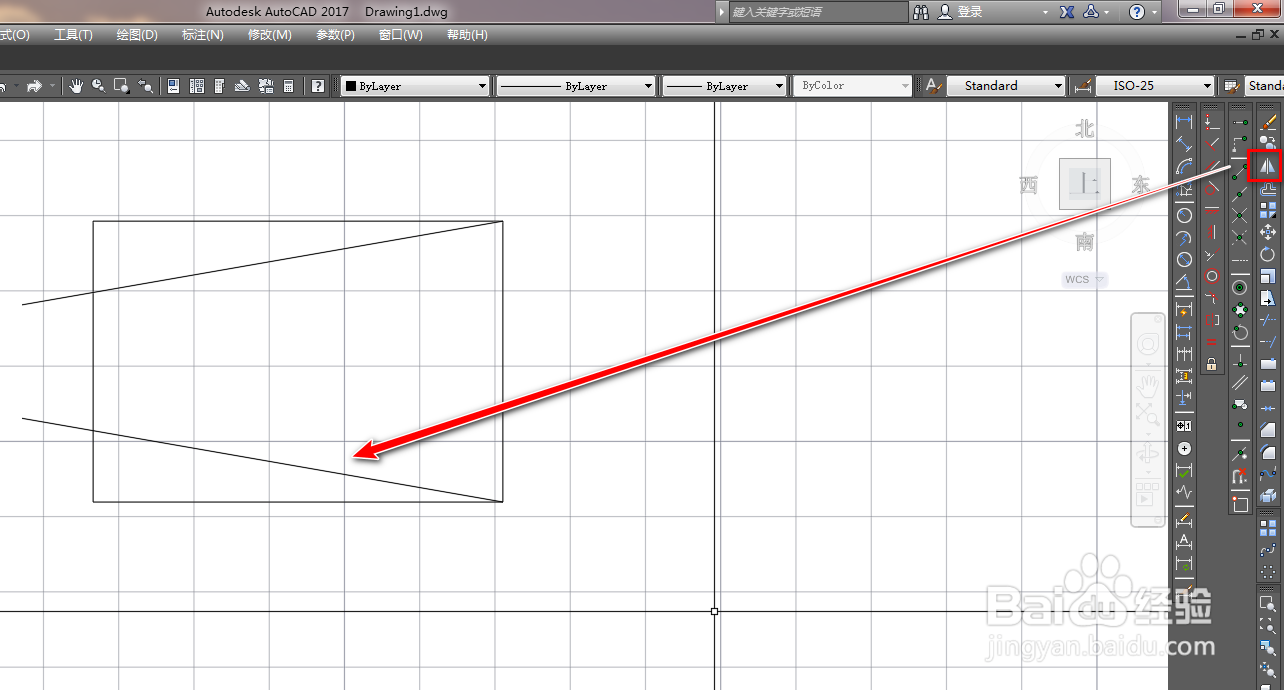Open the 修改(M) menu

tap(270, 35)
